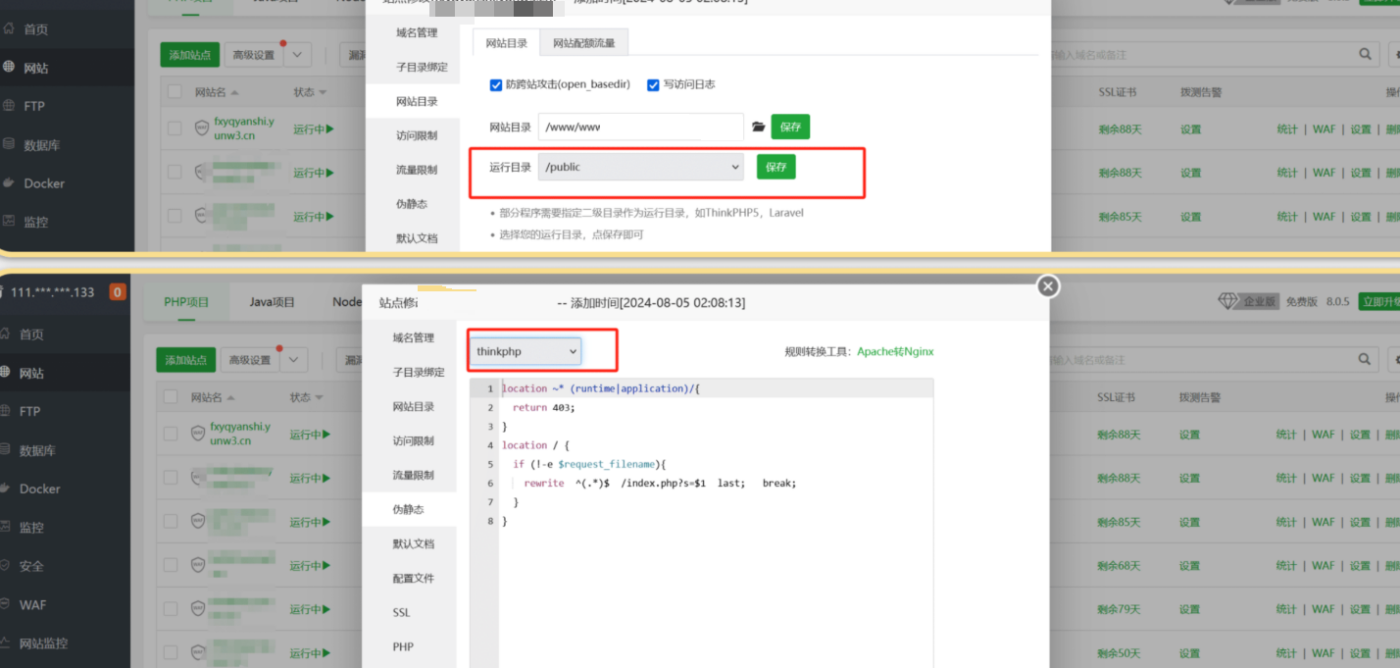The width and height of the screenshot is (1400, 668).
Task: Switch to the Java项目 tab
Action: (x=272, y=302)
